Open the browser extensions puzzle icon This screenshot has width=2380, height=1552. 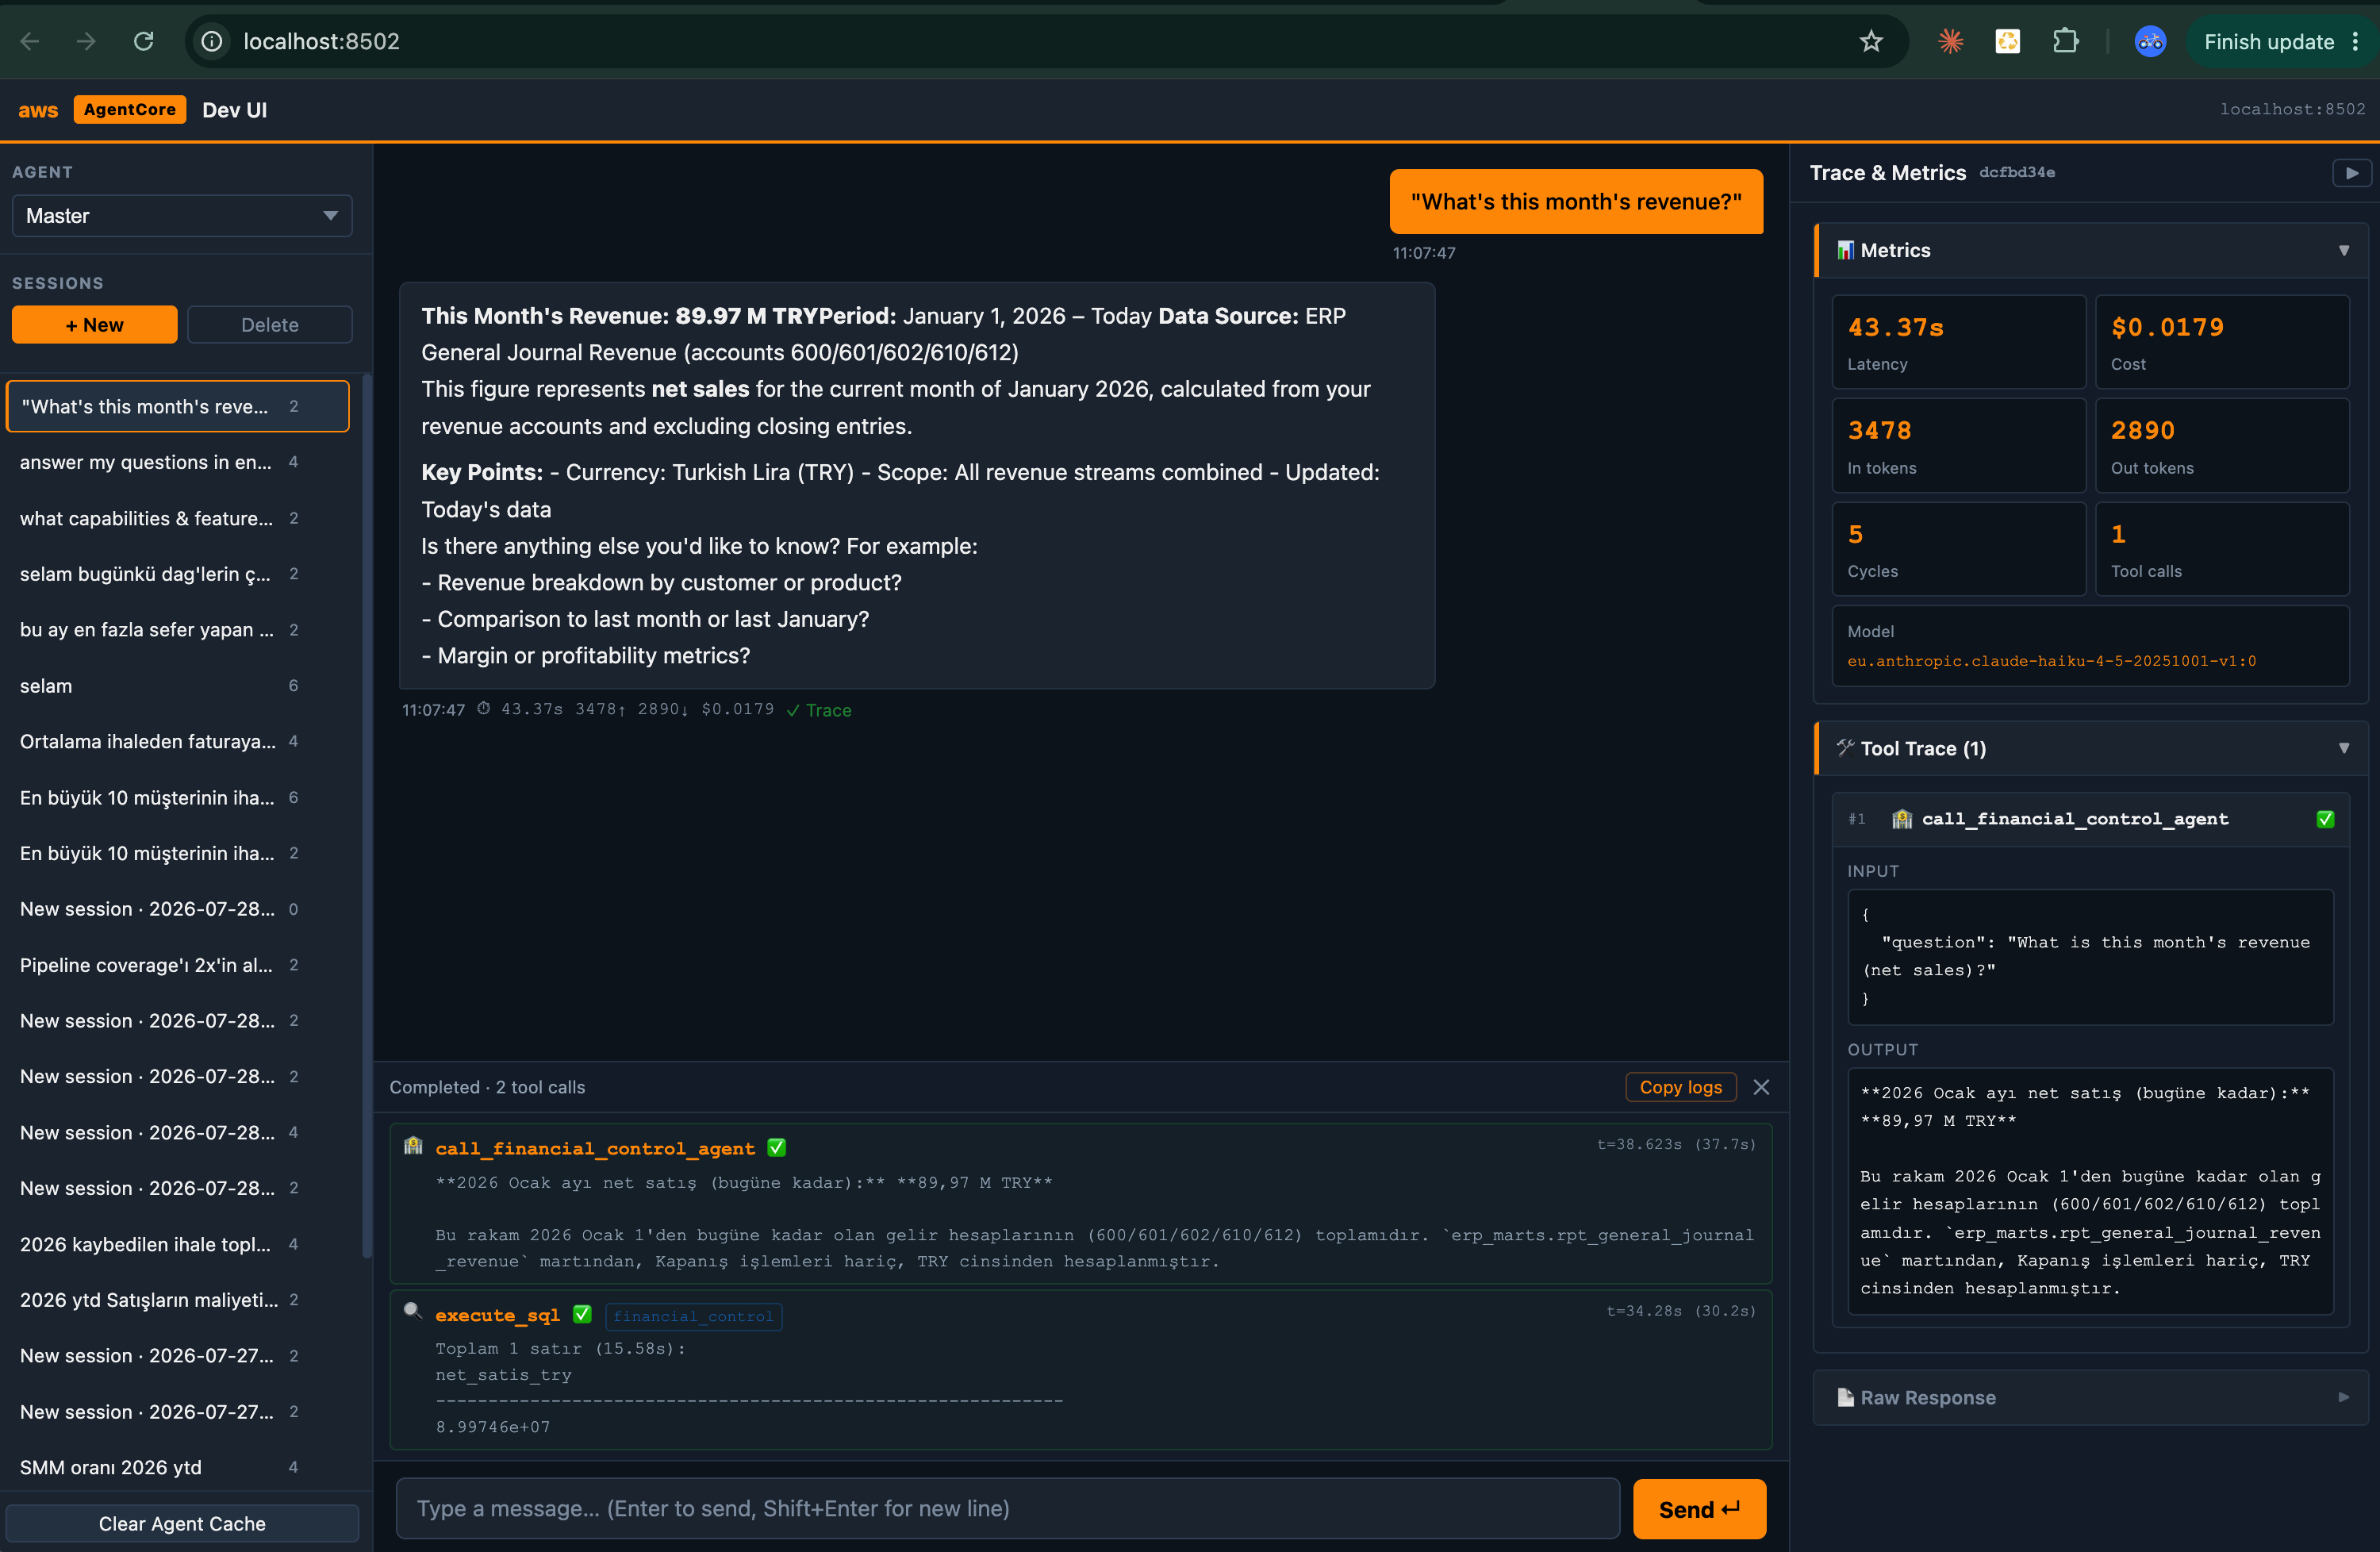[x=2065, y=41]
